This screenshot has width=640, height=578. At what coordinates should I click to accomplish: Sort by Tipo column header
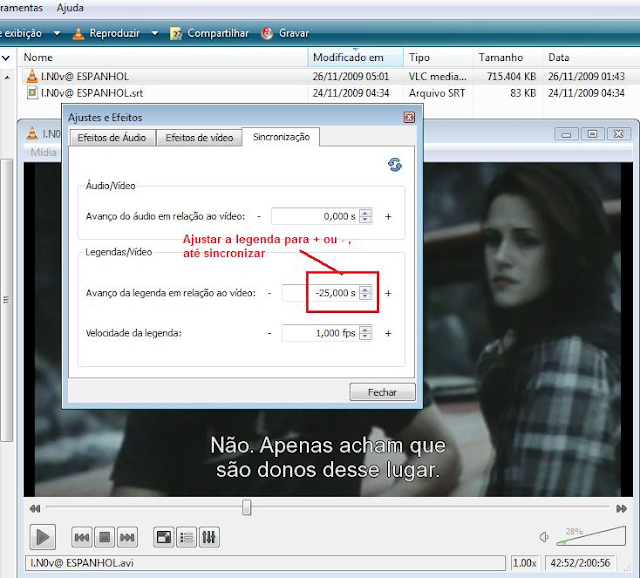[x=419, y=58]
